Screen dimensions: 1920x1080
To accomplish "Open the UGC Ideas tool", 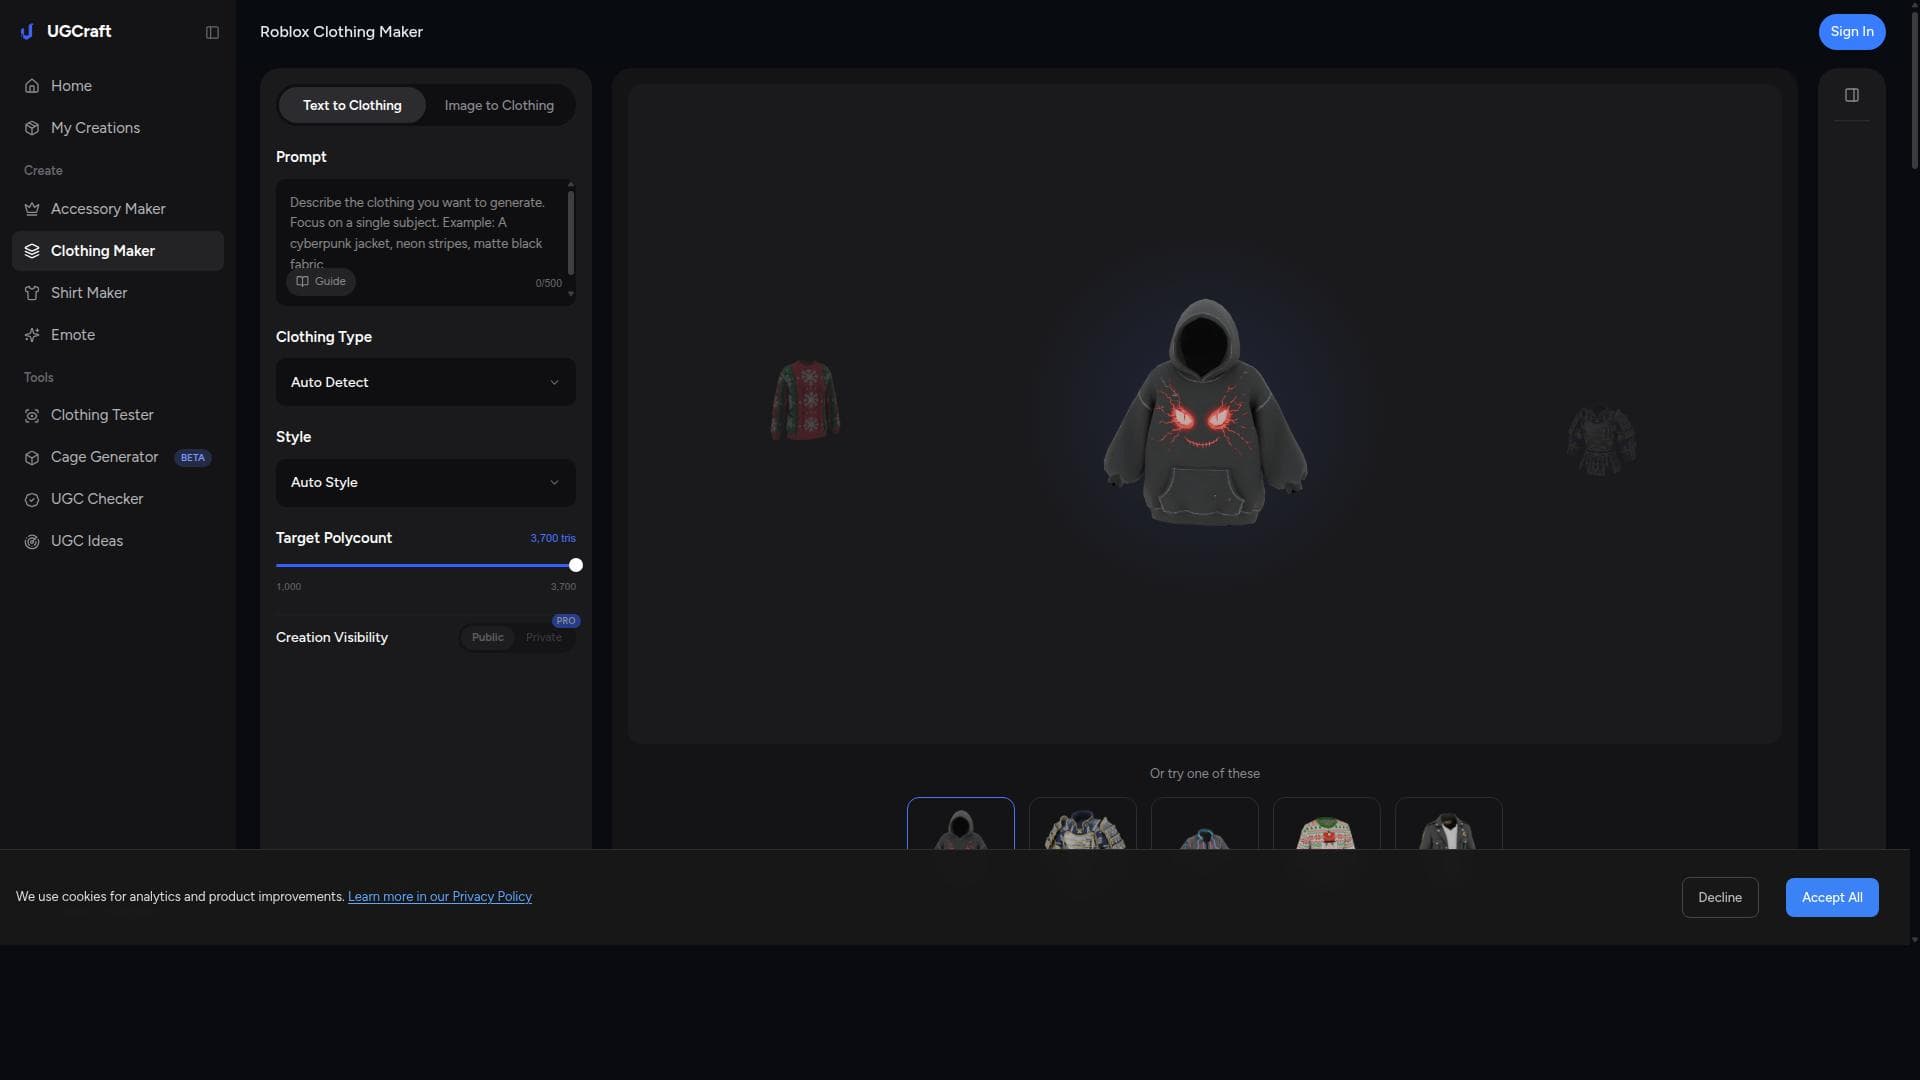I will pos(118,541).
